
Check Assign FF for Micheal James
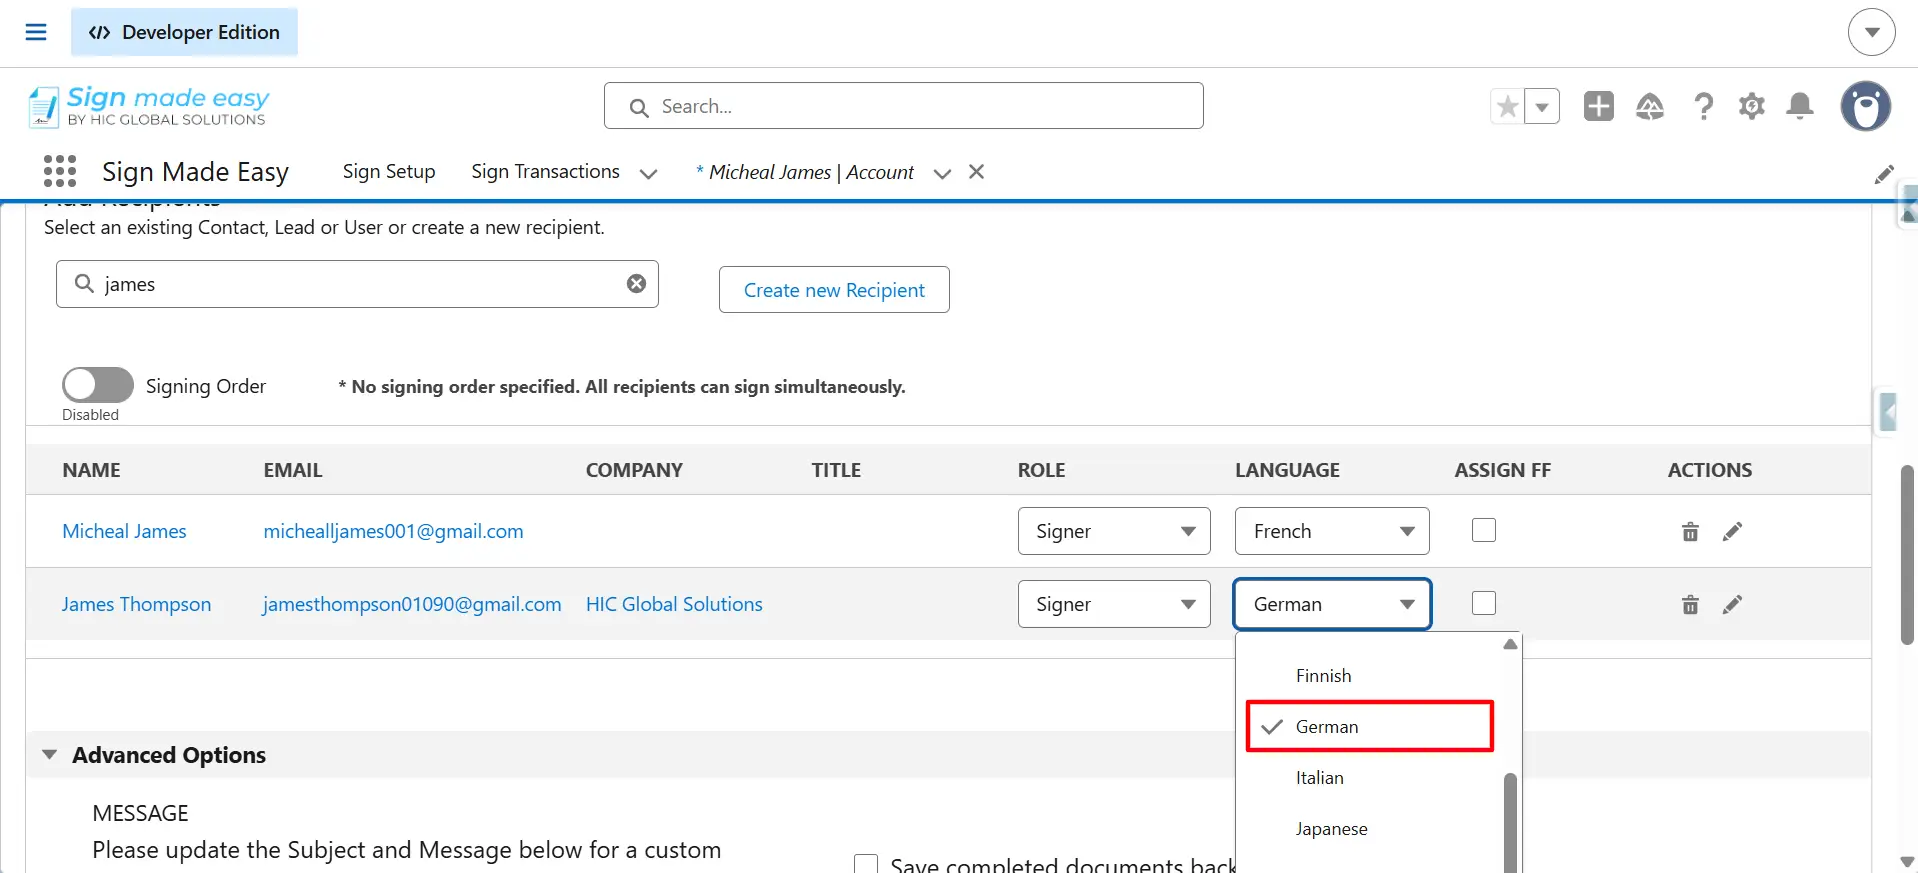(1484, 530)
